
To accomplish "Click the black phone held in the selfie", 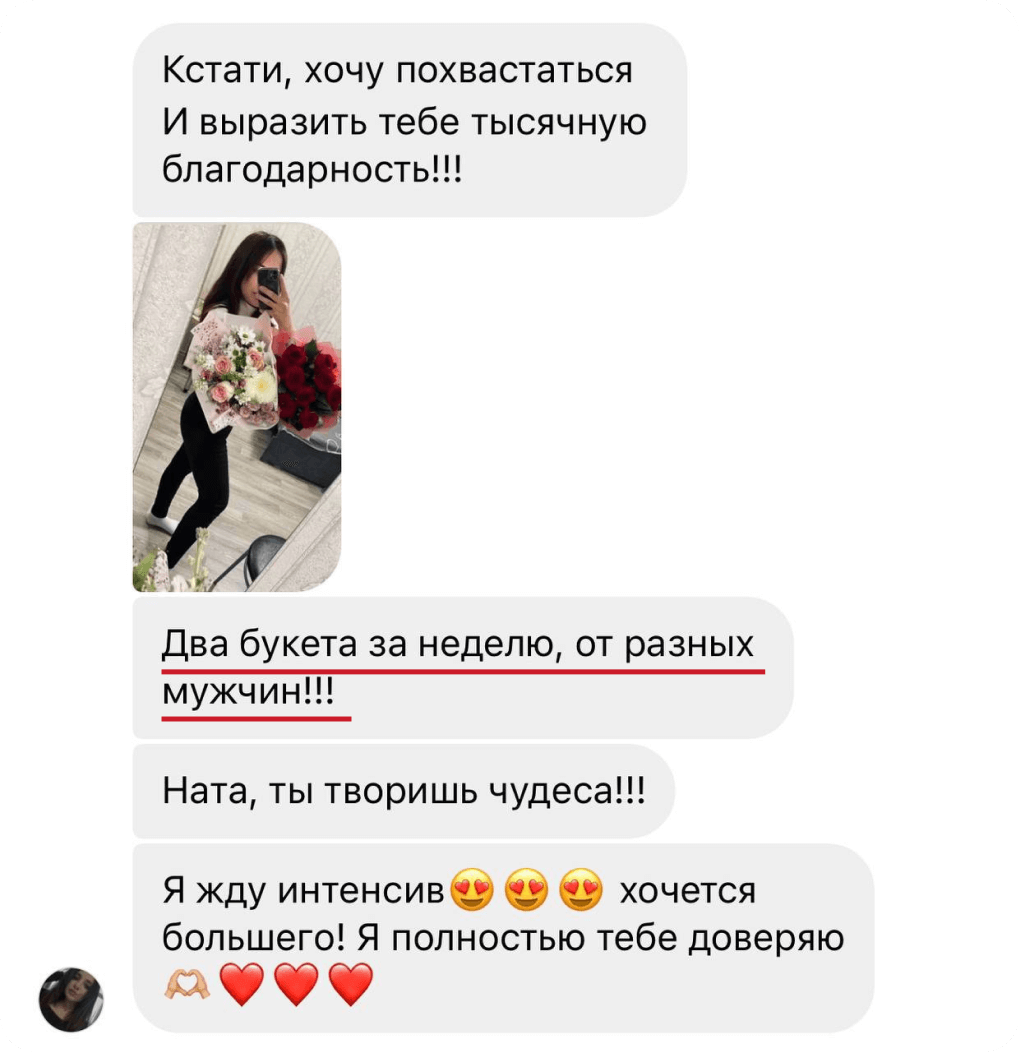I will (x=269, y=287).
